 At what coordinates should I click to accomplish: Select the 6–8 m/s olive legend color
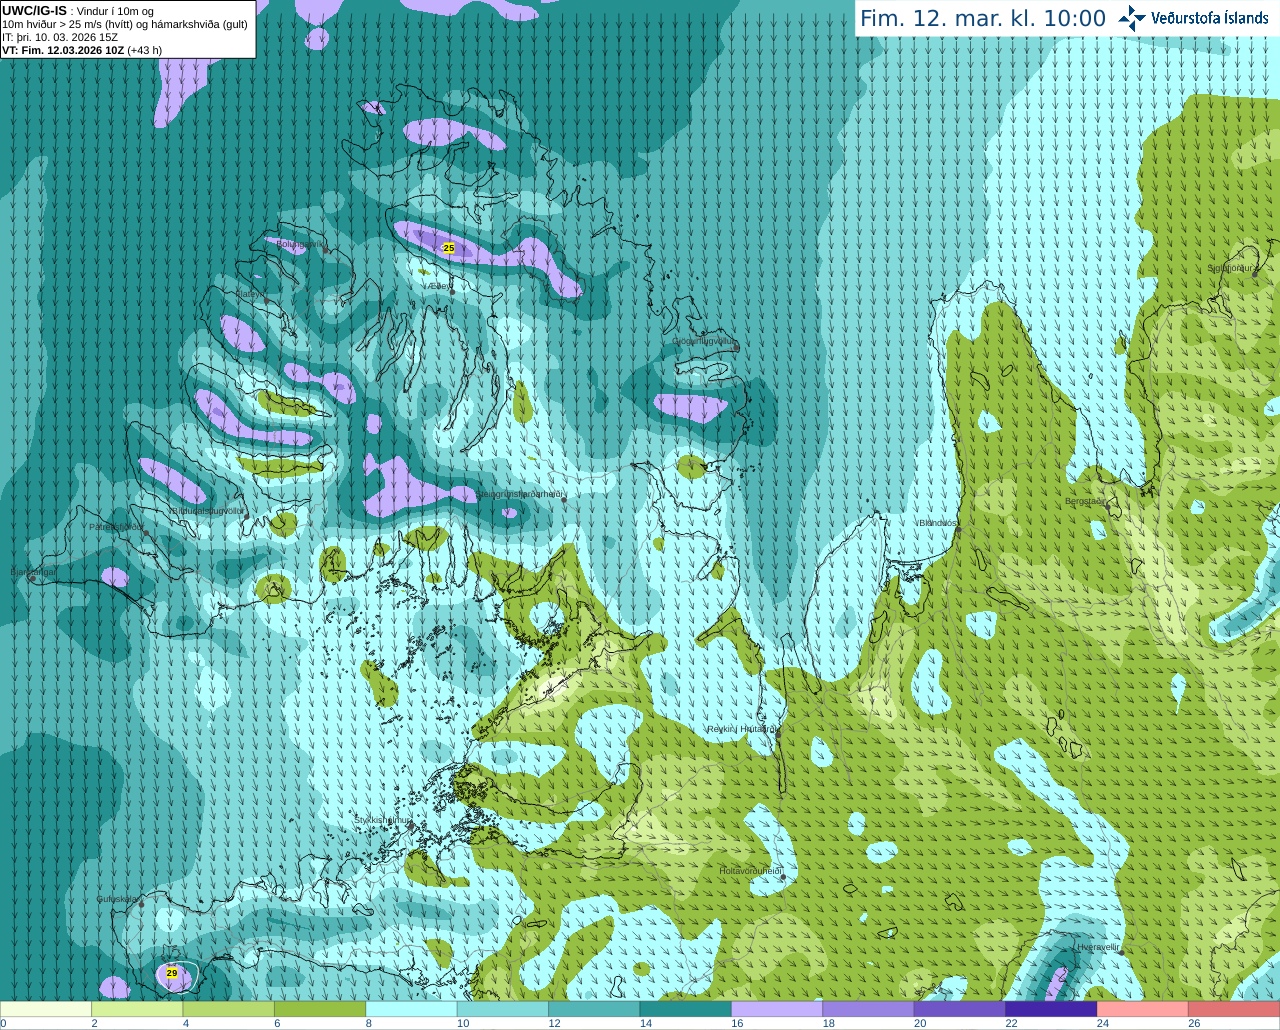320,1009
